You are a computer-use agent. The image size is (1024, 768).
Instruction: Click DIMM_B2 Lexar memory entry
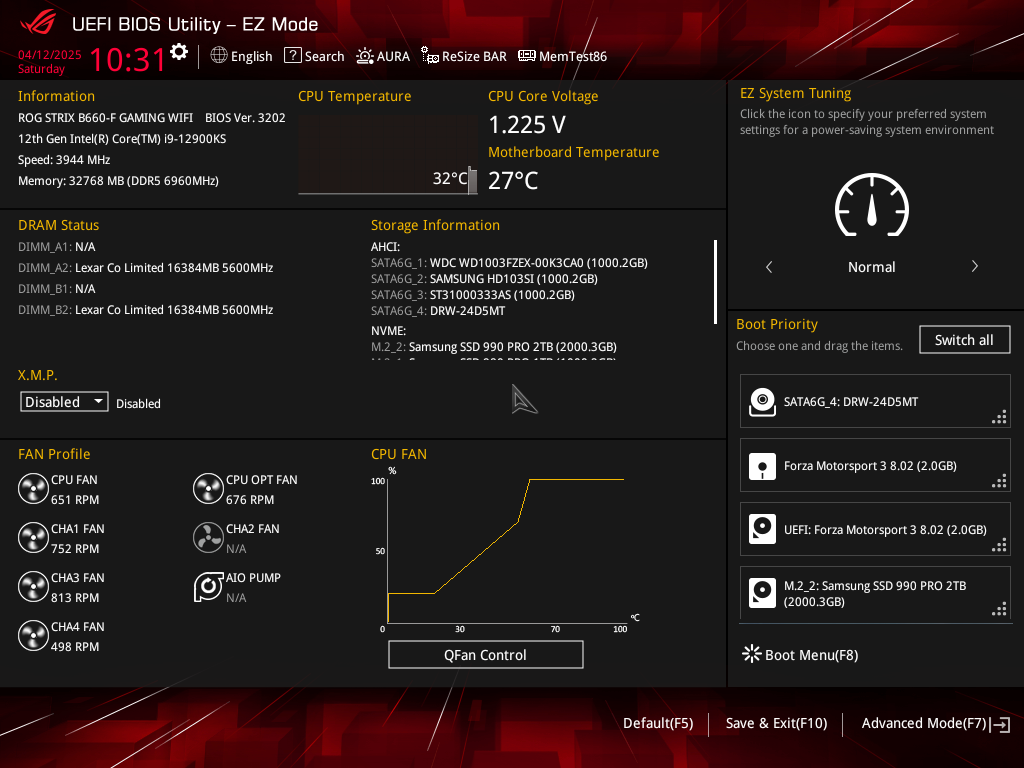[x=146, y=310]
